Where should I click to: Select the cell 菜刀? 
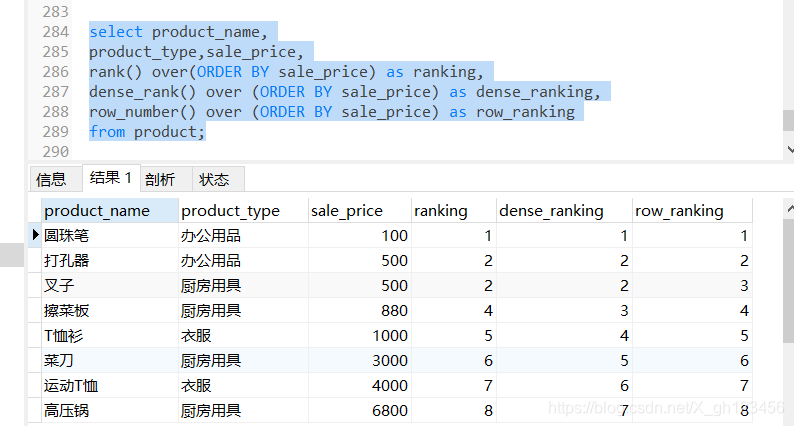coord(110,360)
